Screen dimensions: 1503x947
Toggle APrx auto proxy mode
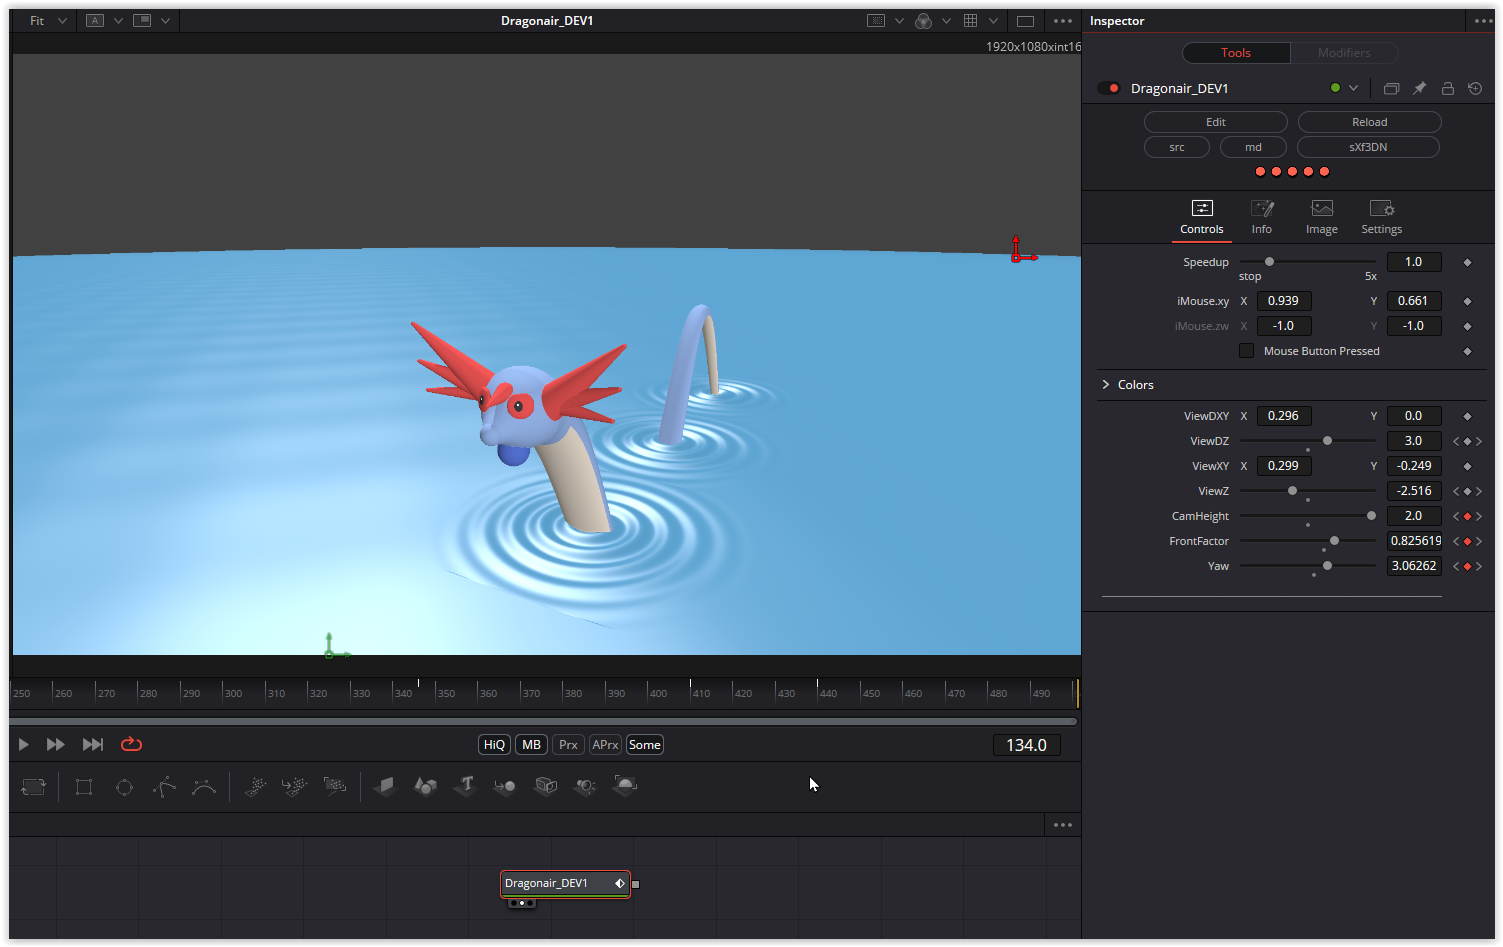pos(605,745)
